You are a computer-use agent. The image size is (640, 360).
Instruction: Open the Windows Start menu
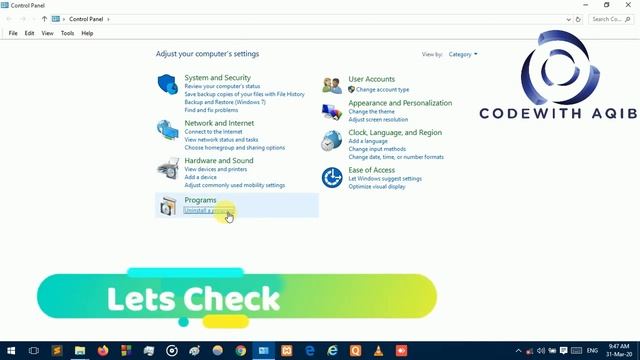point(11,351)
